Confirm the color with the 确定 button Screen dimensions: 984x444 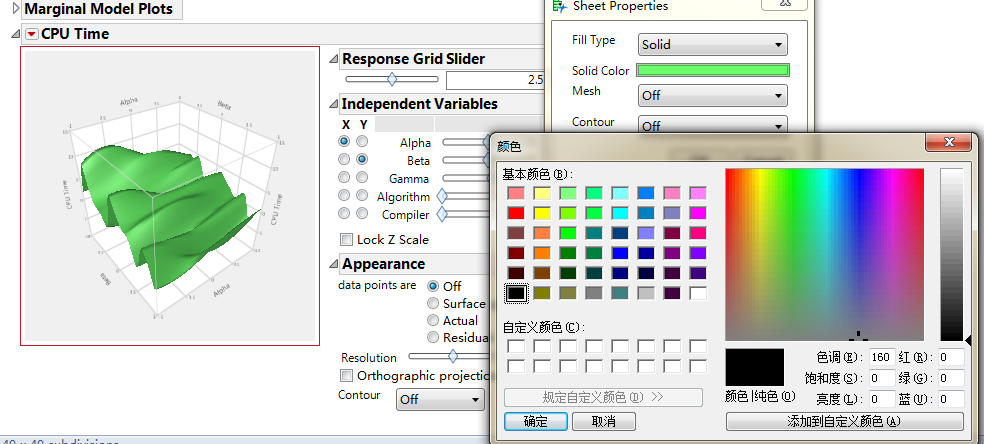click(536, 421)
